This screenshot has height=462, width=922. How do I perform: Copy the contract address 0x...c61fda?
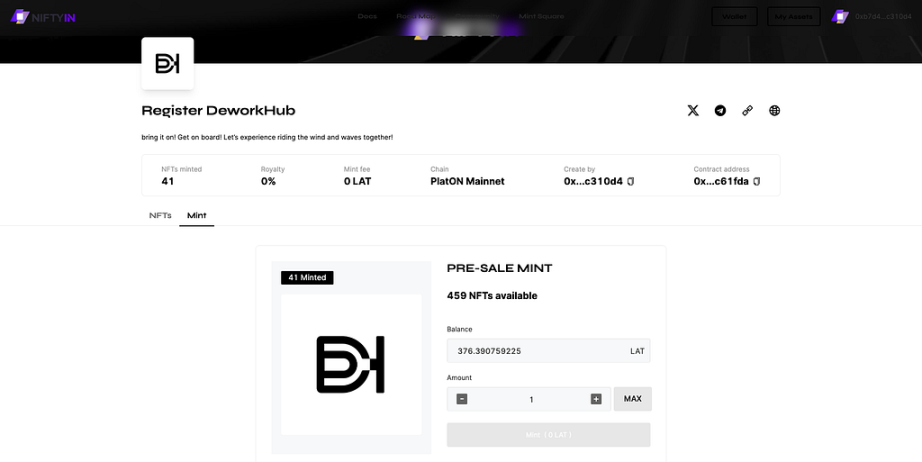pos(757,182)
